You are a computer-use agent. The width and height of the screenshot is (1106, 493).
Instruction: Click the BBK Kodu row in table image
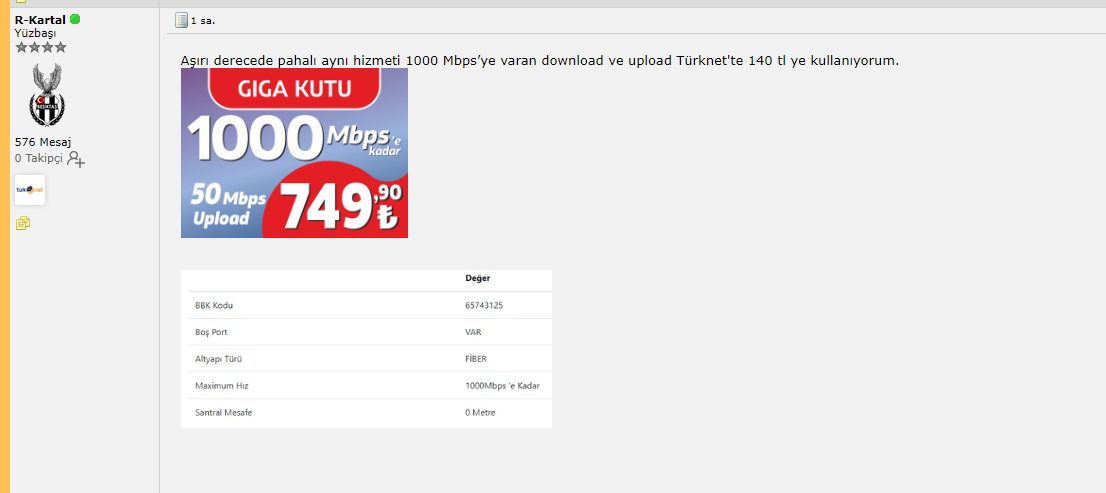tap(366, 305)
